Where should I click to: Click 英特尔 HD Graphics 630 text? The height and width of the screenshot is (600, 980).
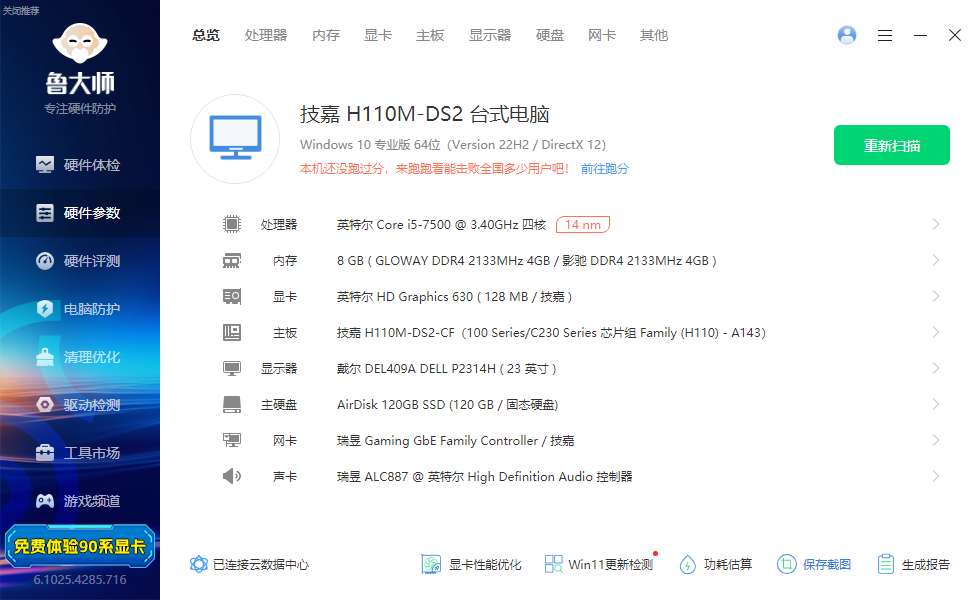click(x=454, y=297)
